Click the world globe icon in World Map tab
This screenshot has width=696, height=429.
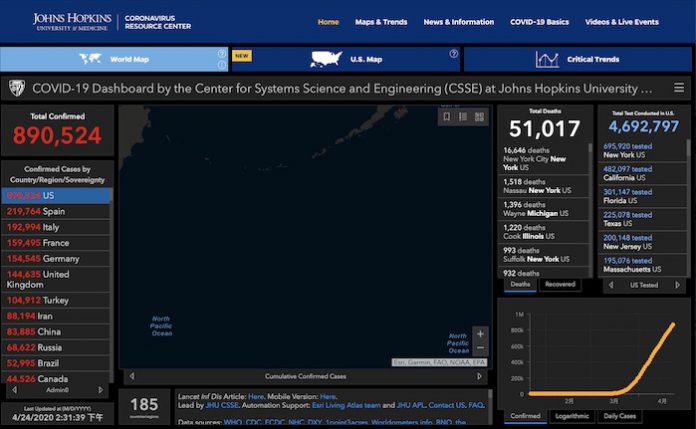90,59
